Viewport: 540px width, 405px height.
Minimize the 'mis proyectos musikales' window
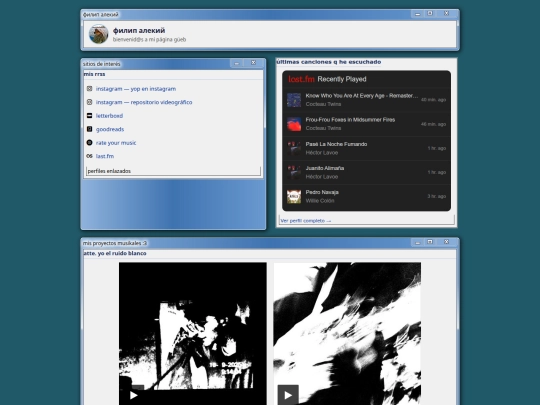pyautogui.click(x=417, y=242)
